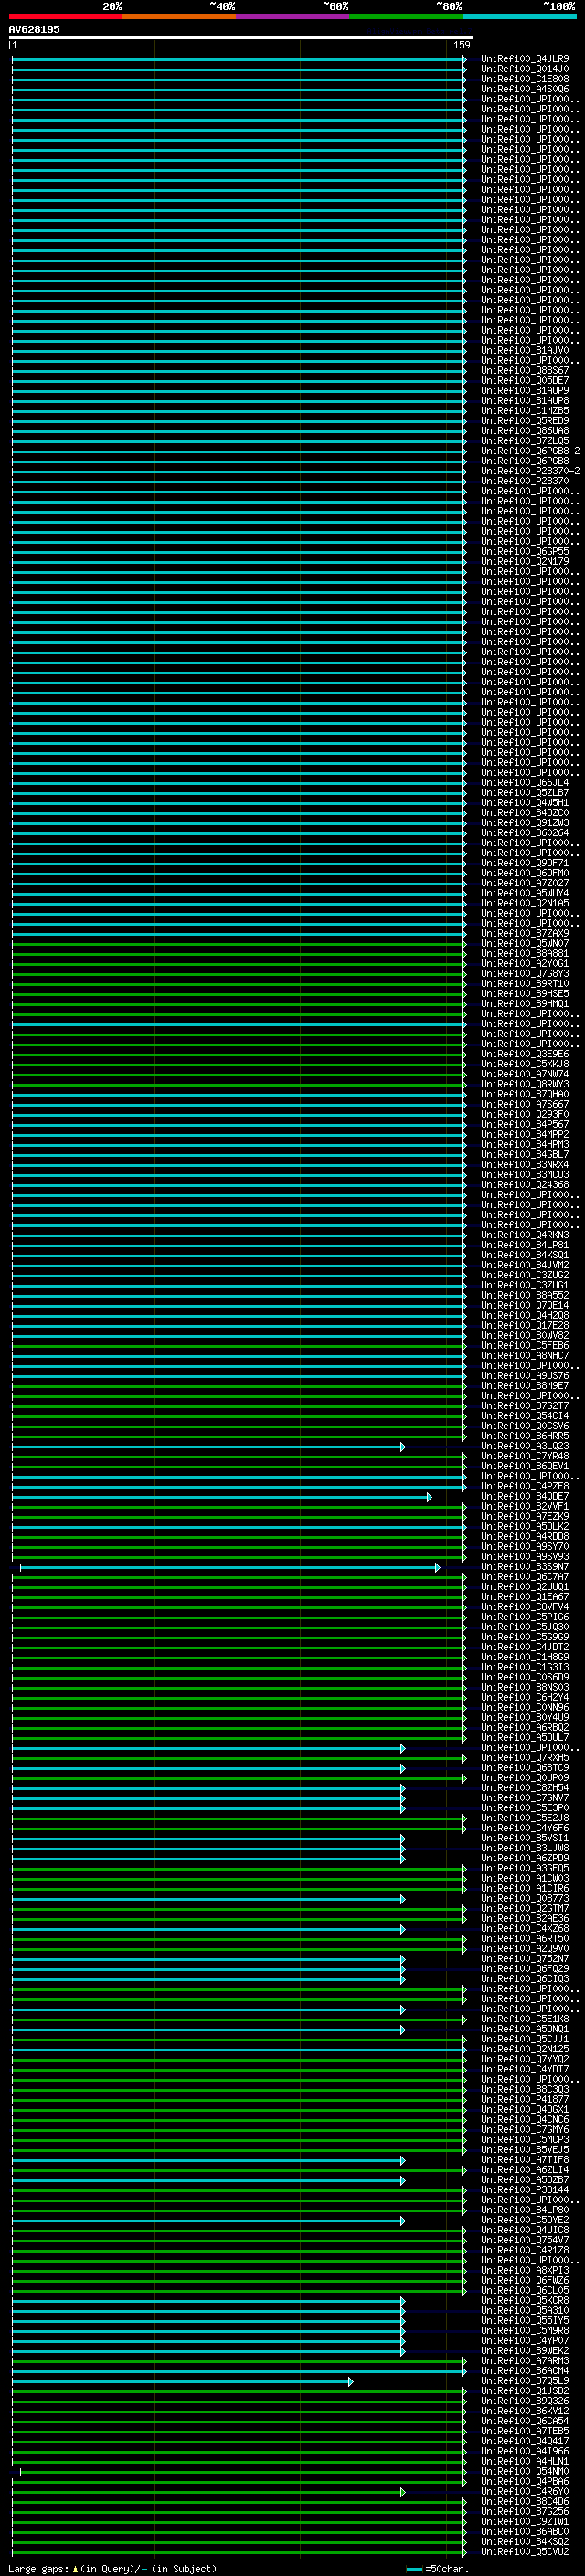Click the =50char. scale legend
This screenshot has height=2576, width=585.
(x=438, y=2569)
